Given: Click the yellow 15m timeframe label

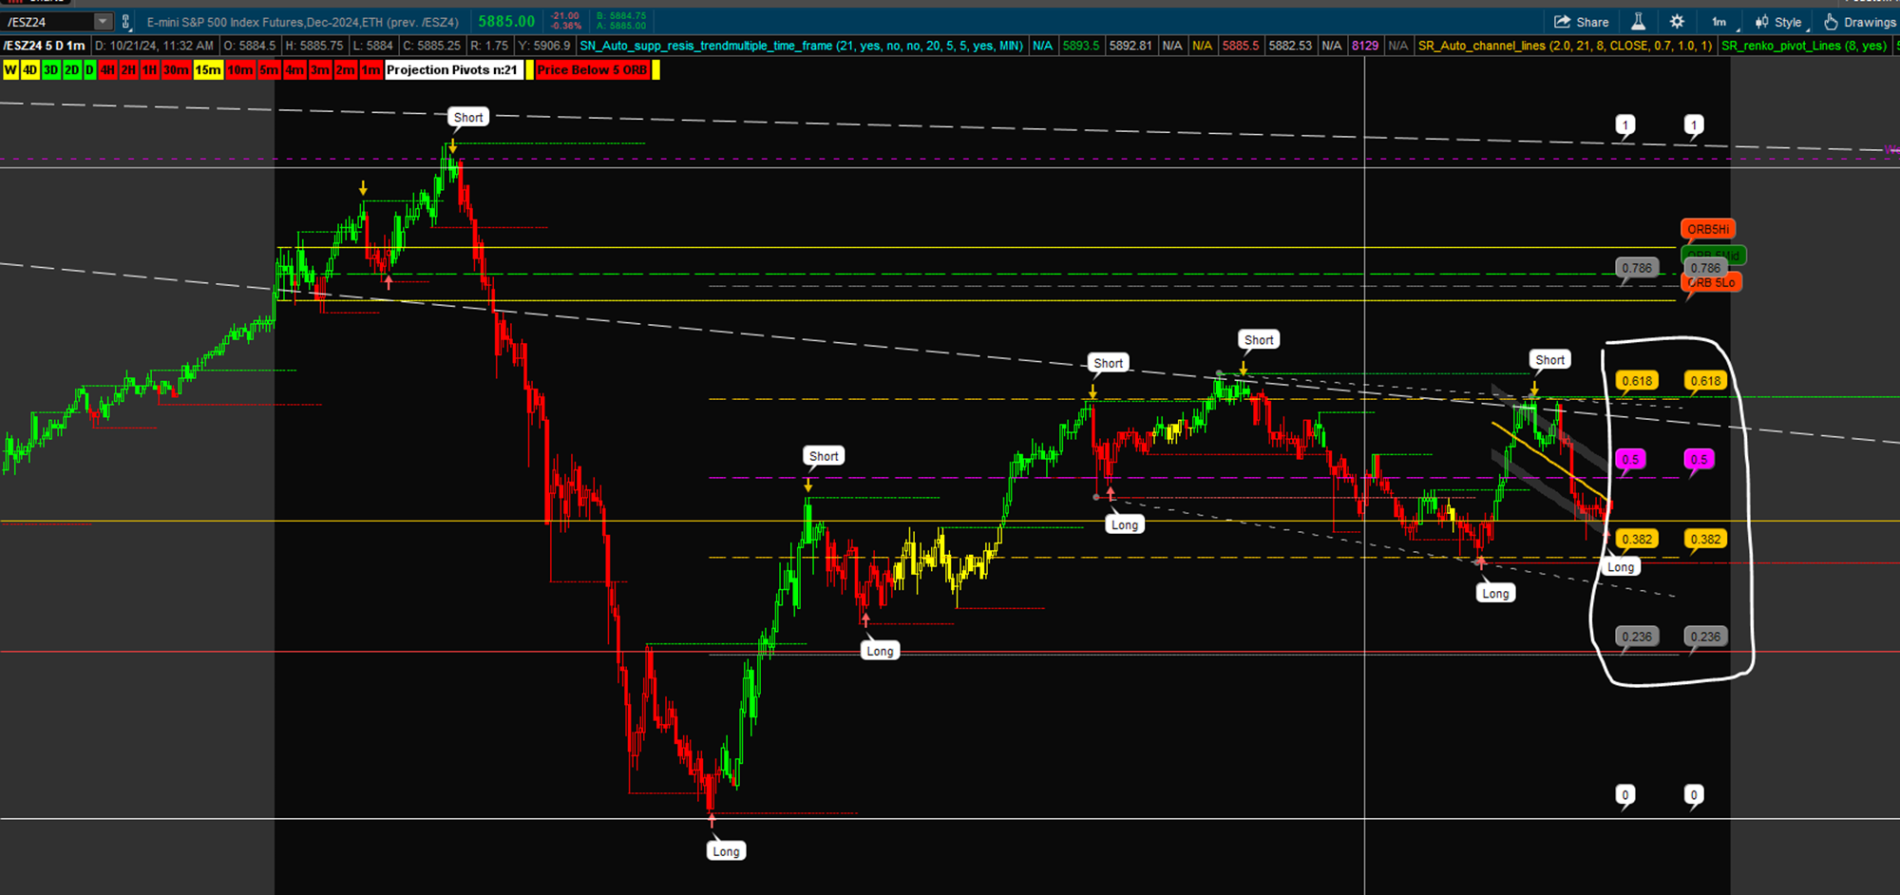Looking at the screenshot, I should pyautogui.click(x=208, y=70).
